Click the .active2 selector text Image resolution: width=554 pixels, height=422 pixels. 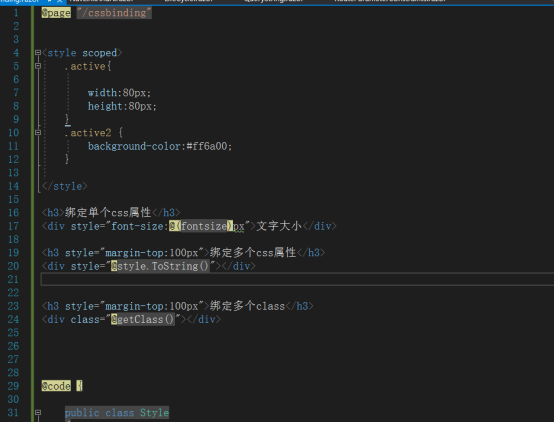pos(88,133)
